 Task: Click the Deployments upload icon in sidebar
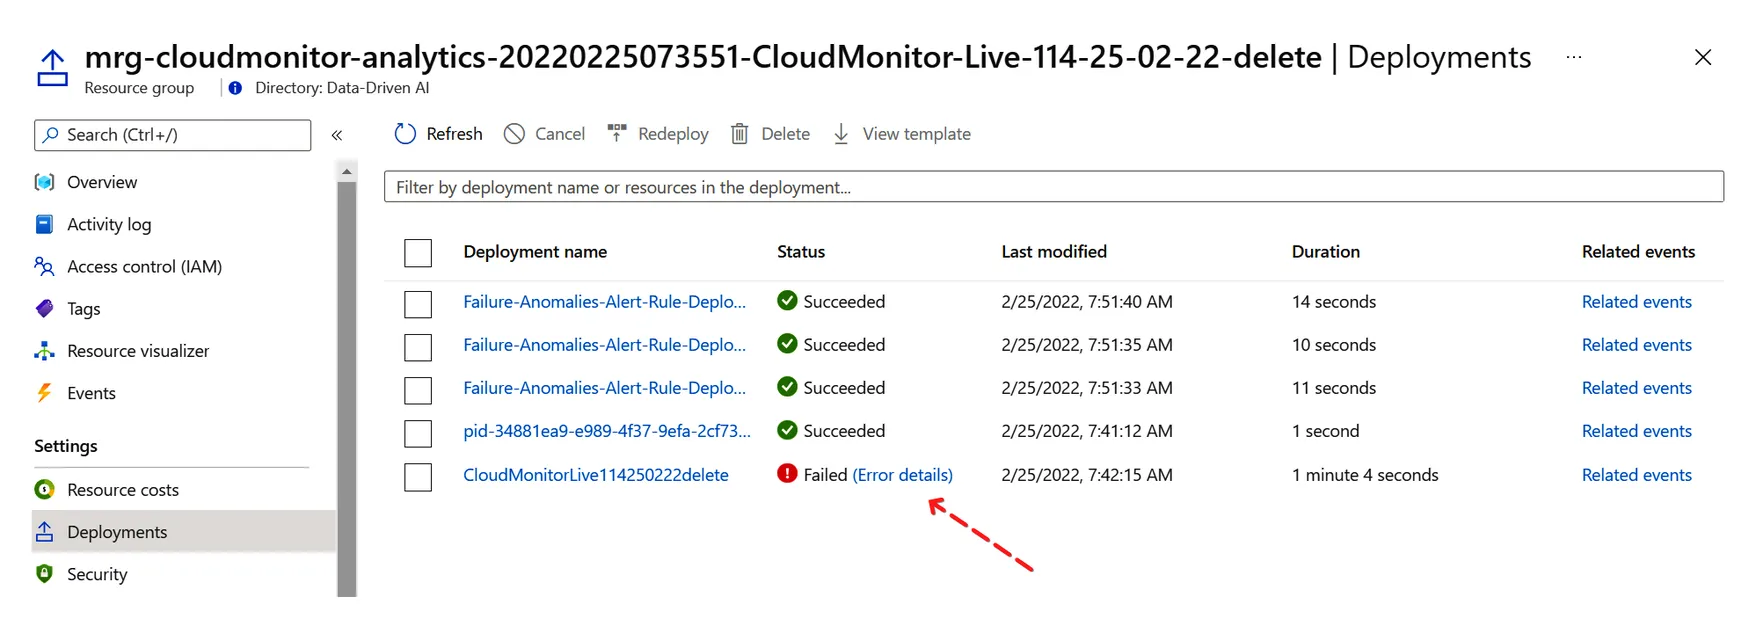point(44,532)
